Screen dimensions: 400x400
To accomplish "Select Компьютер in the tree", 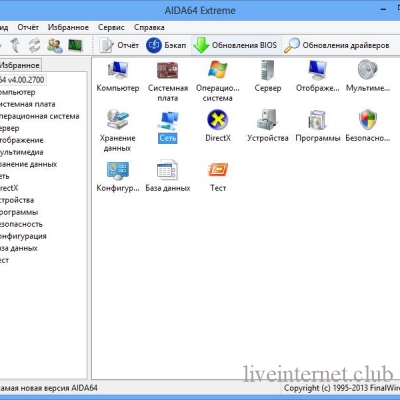I will 17,92.
